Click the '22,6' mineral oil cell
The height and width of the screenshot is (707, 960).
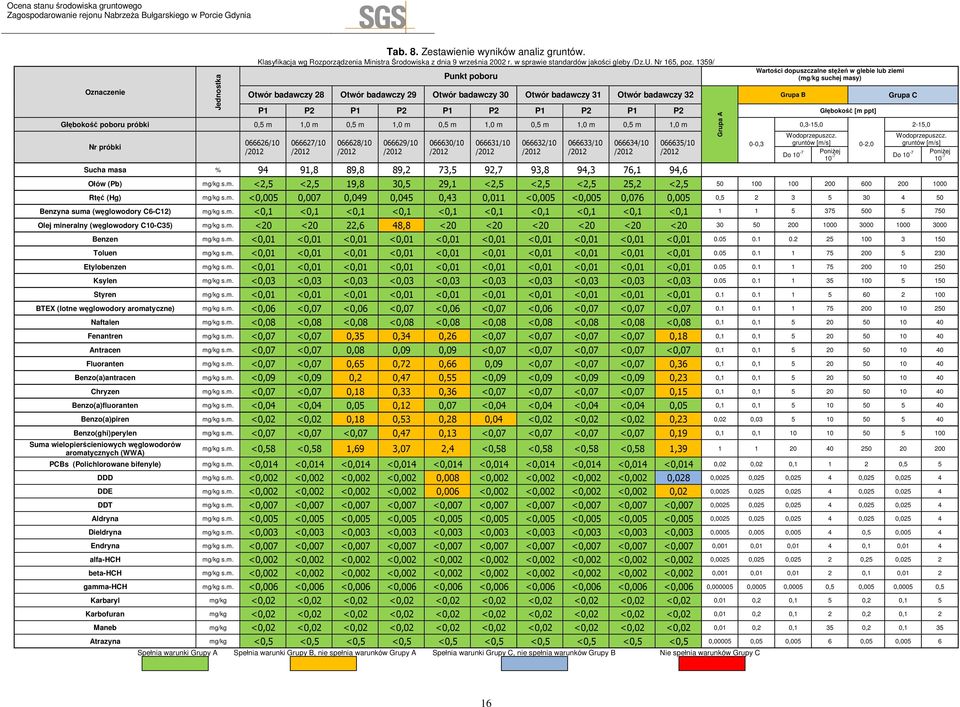[x=355, y=225]
